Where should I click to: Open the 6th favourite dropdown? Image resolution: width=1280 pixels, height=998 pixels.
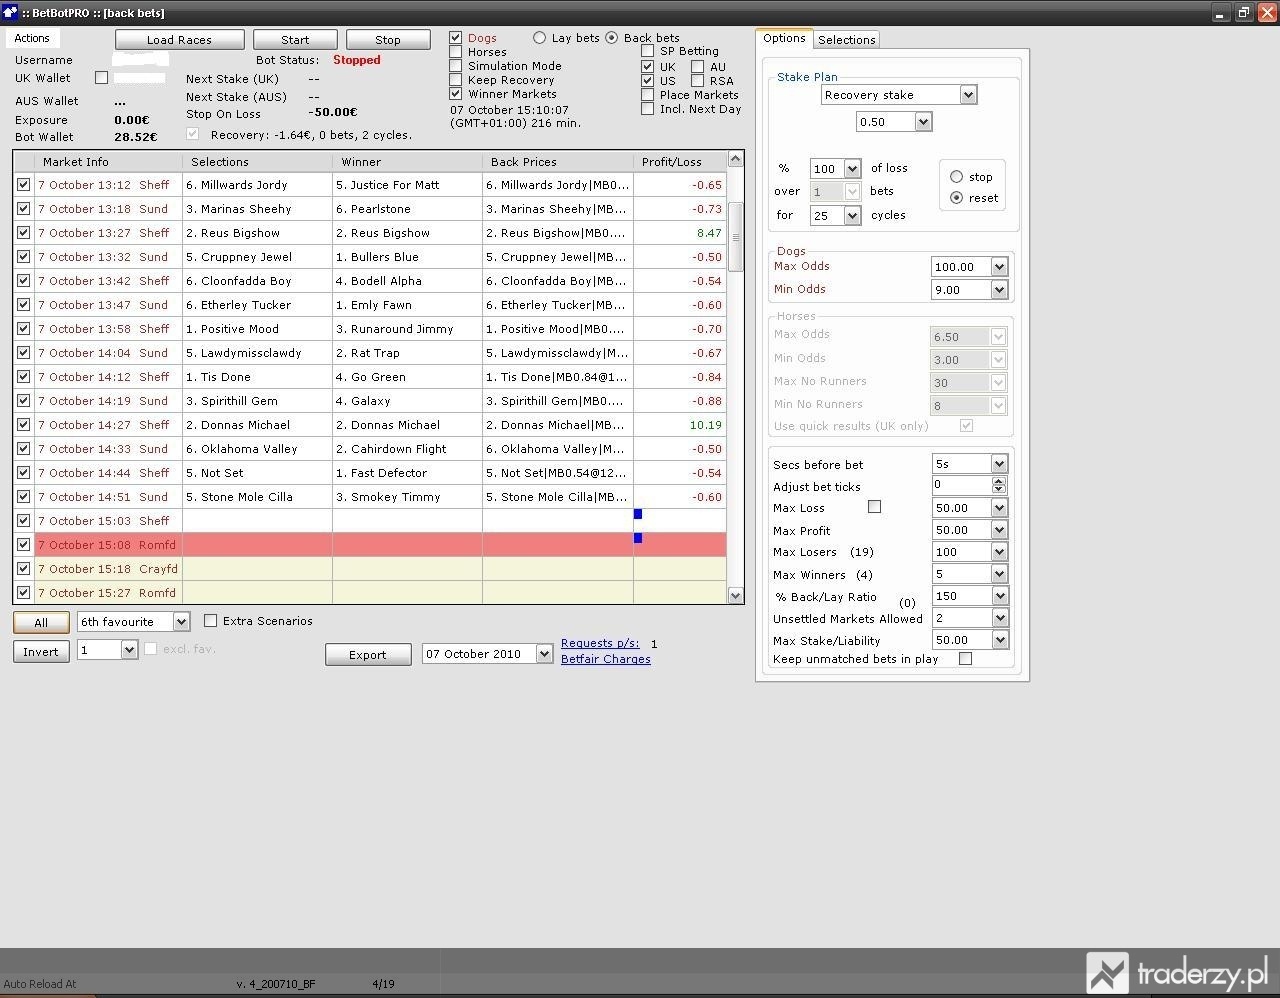pyautogui.click(x=181, y=621)
